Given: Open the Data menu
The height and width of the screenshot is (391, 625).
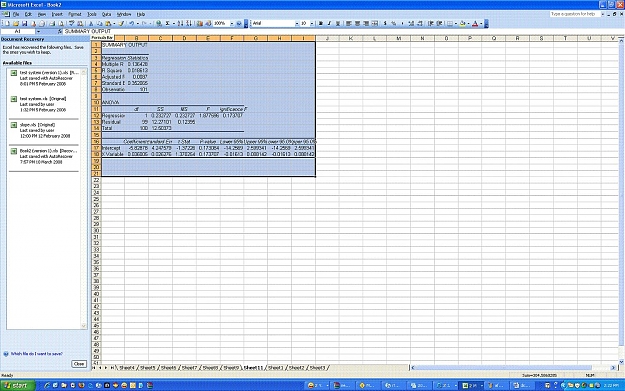Looking at the screenshot, I should click(x=106, y=14).
